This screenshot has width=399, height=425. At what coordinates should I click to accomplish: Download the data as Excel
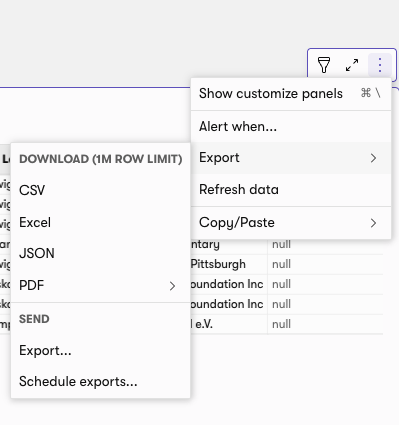[101, 222]
